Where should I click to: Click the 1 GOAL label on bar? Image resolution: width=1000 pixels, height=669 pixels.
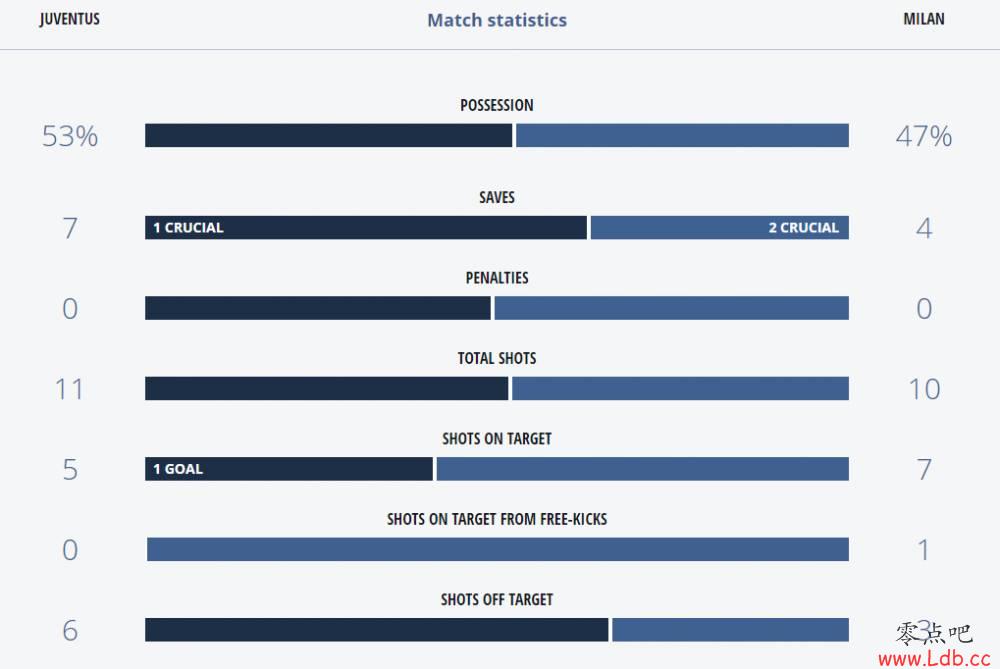pyautogui.click(x=178, y=469)
